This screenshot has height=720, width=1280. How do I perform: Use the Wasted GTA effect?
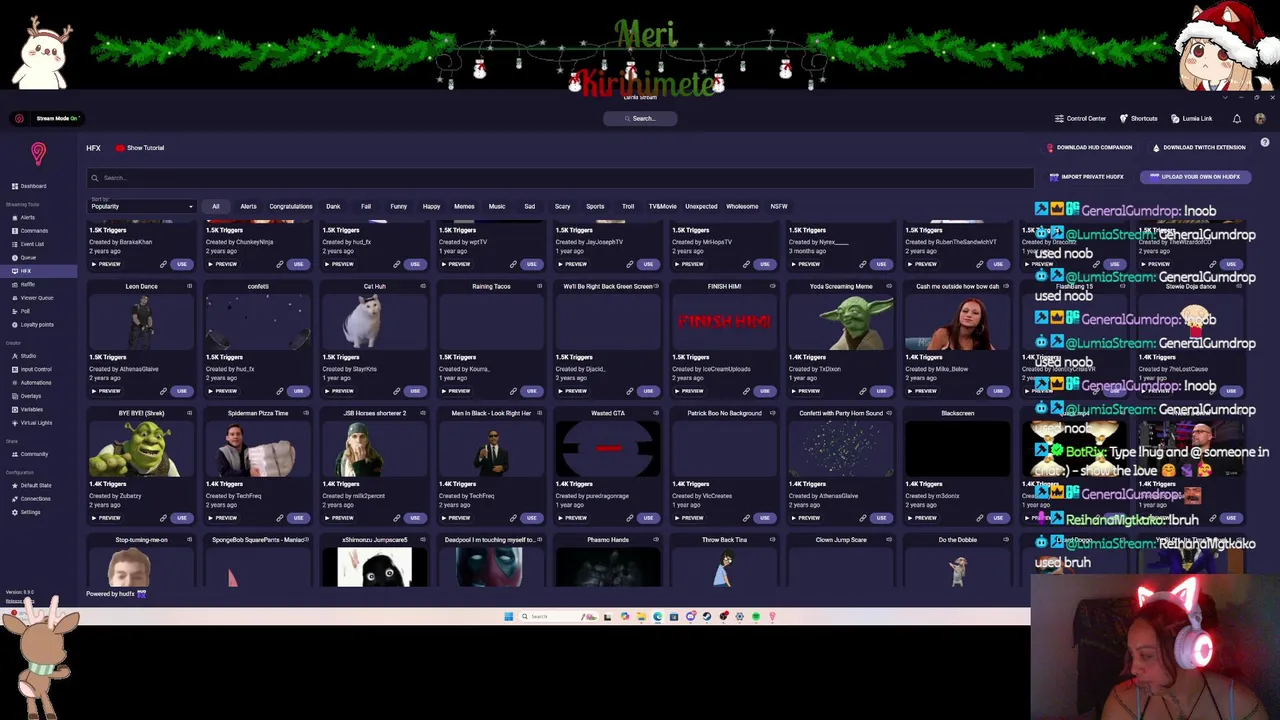648,518
